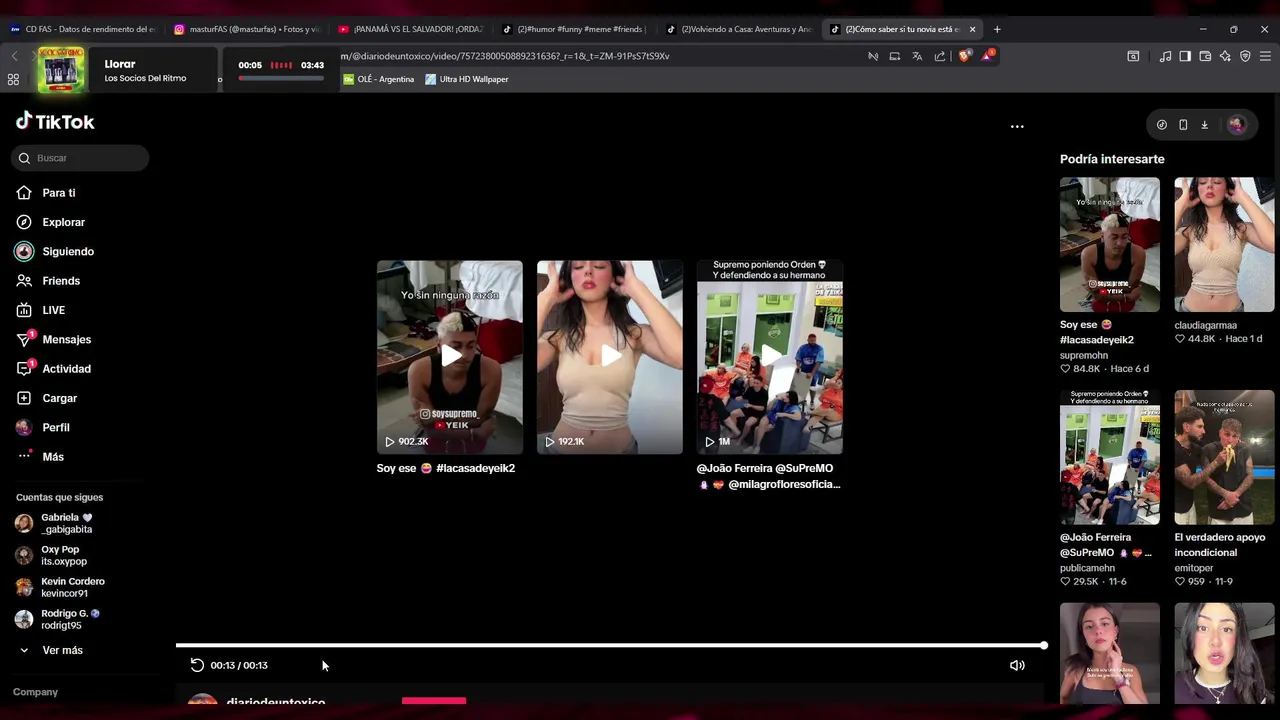Screen dimensions: 1280x720
Task: Click the video progress bar
Action: (x=610, y=645)
